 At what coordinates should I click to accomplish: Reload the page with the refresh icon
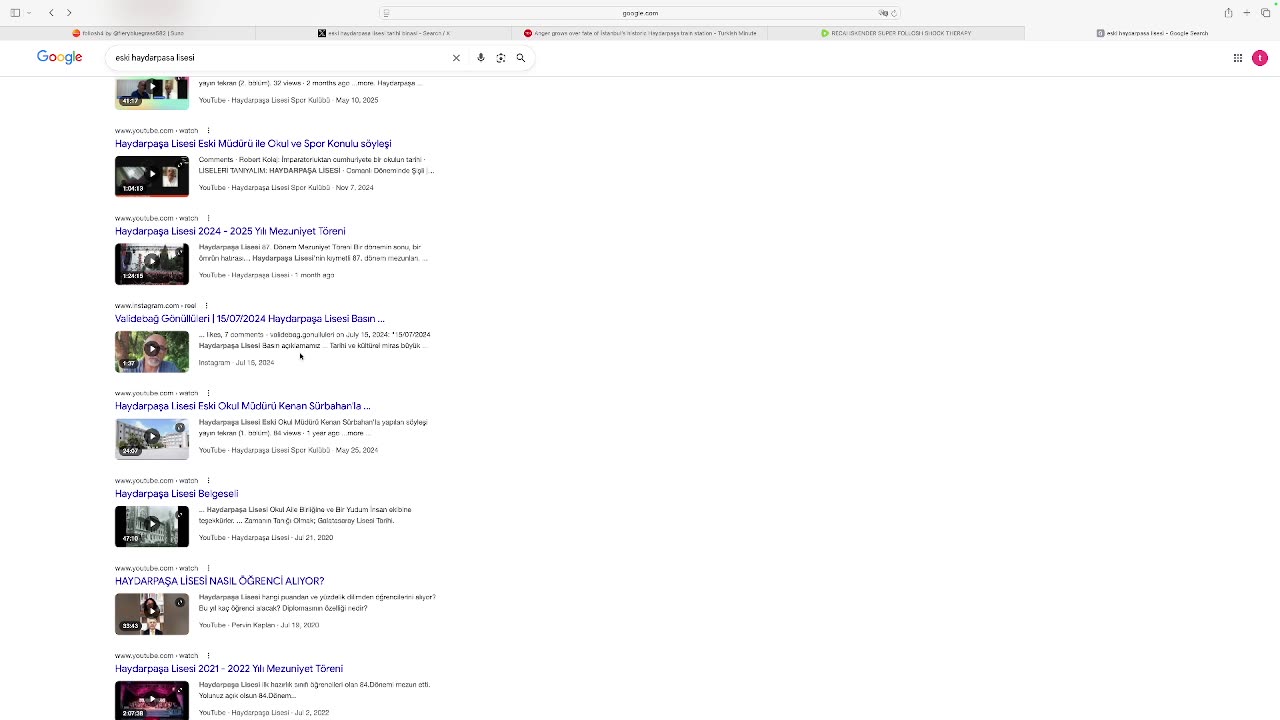pyautogui.click(x=894, y=13)
